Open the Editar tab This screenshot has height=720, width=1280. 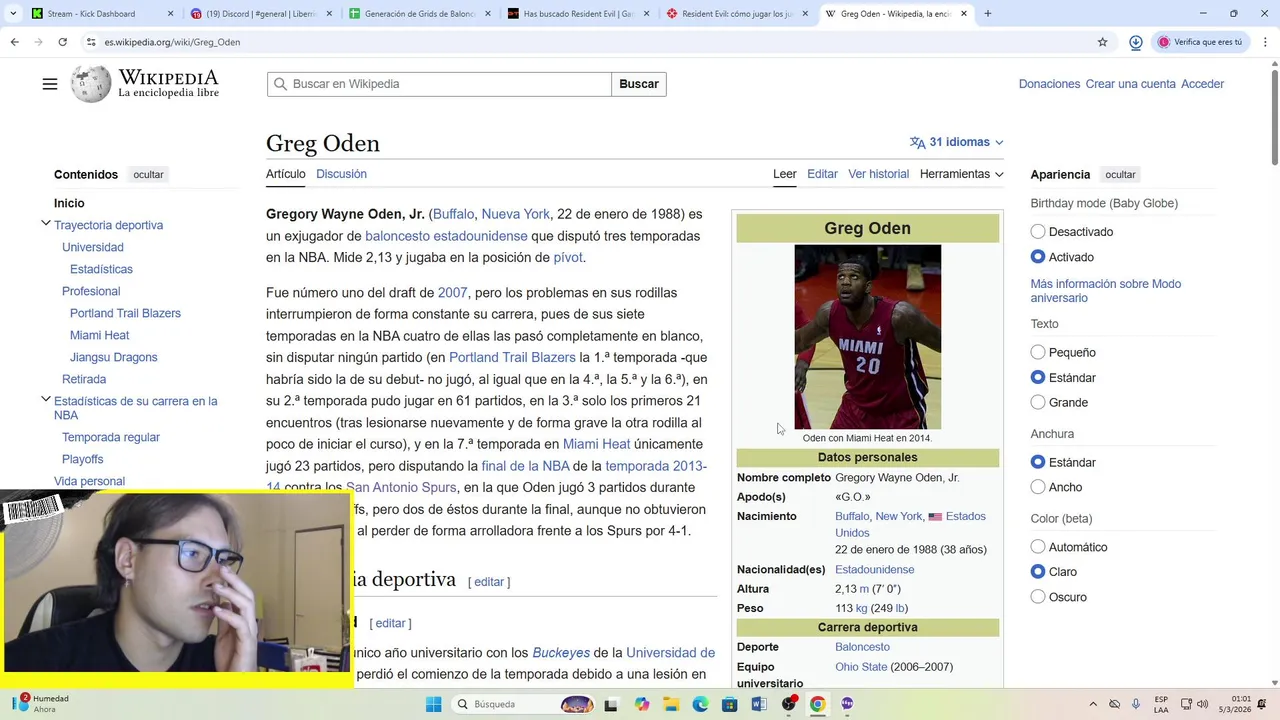(822, 174)
